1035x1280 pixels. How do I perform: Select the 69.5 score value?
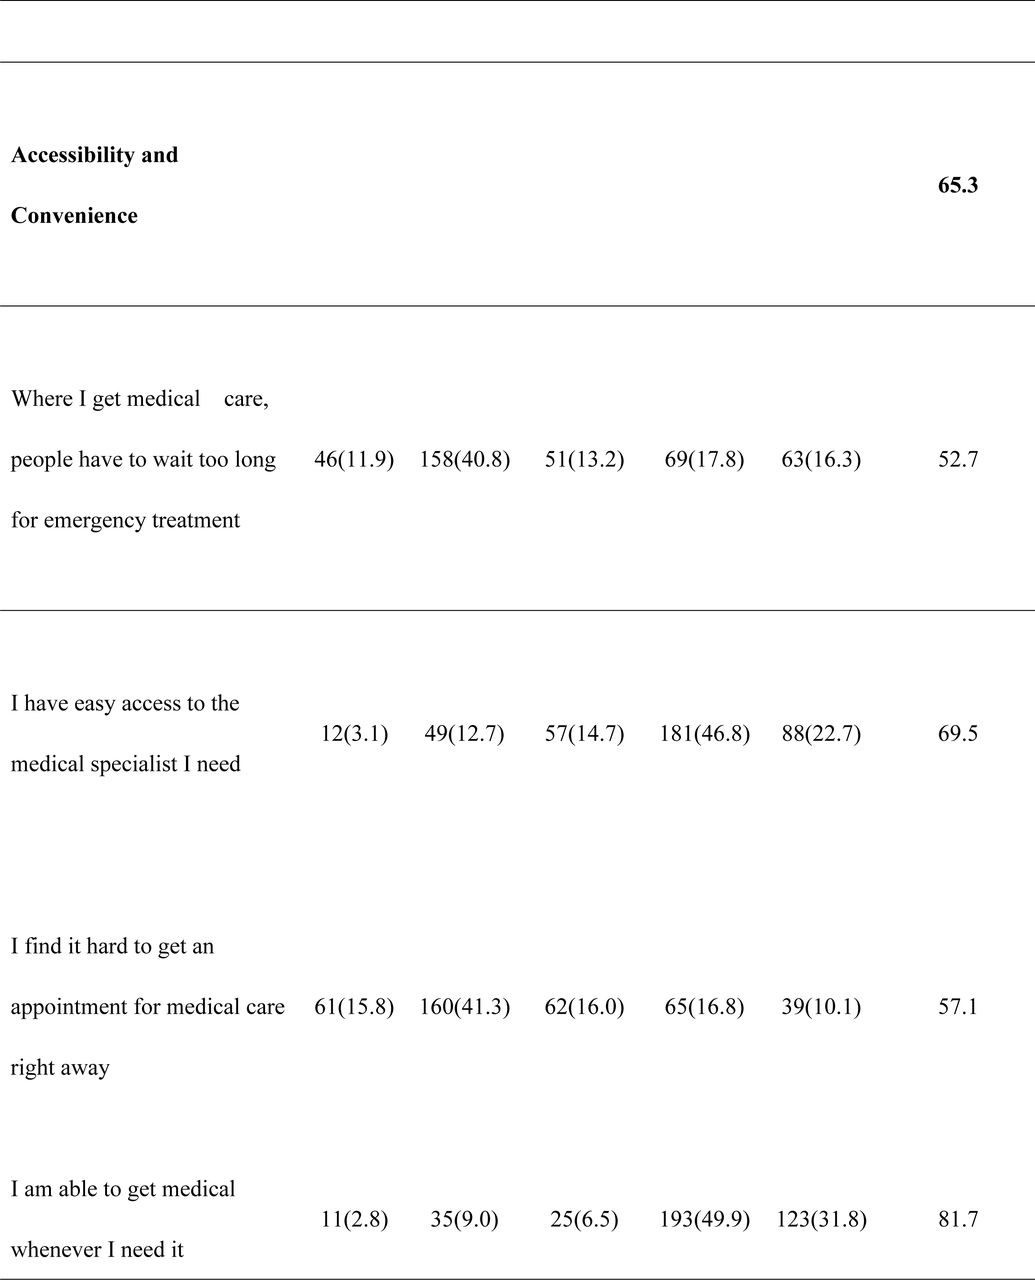click(958, 734)
